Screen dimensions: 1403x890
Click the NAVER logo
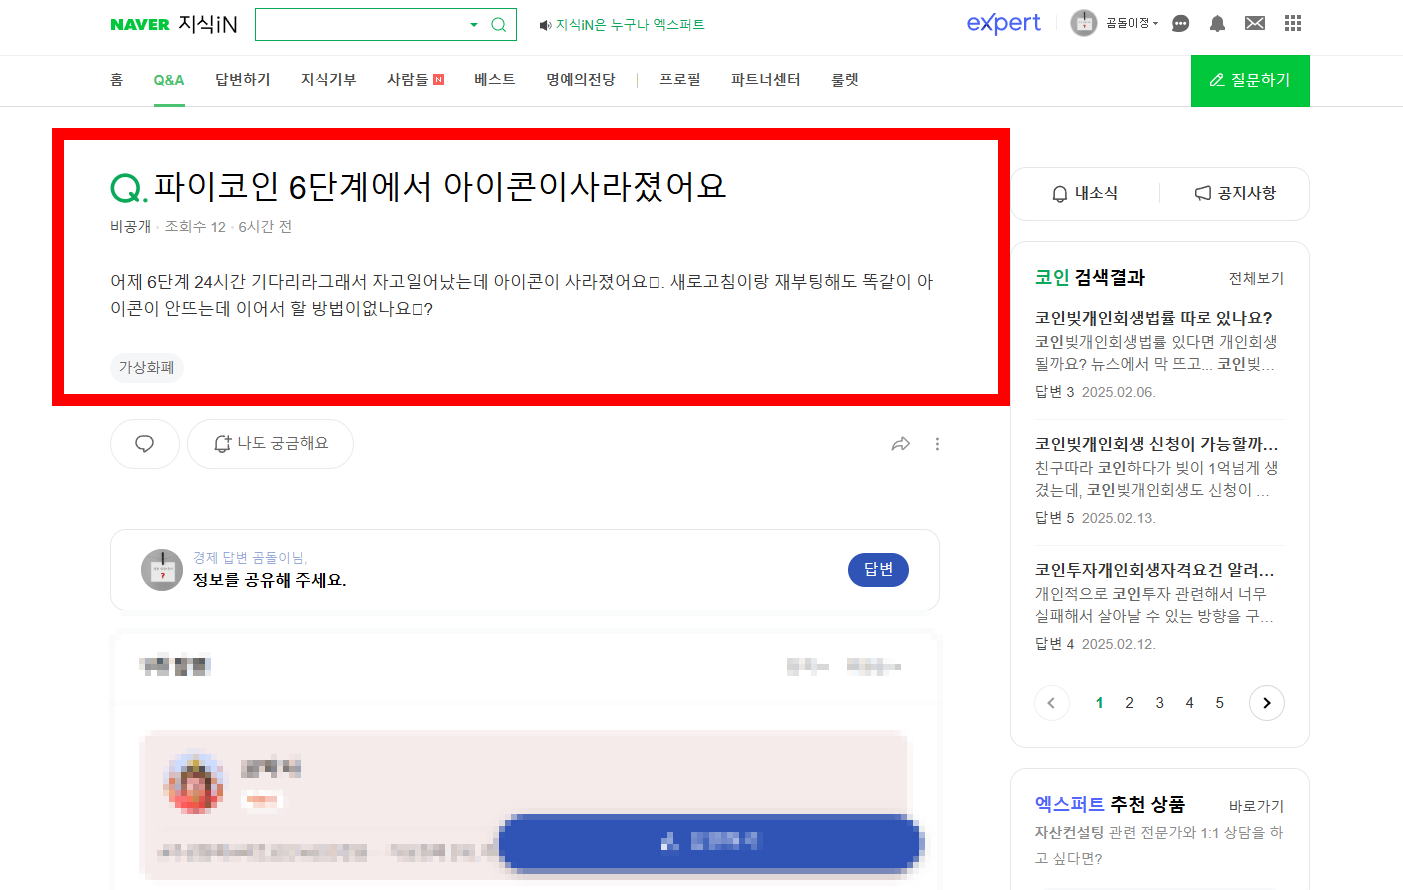click(140, 25)
